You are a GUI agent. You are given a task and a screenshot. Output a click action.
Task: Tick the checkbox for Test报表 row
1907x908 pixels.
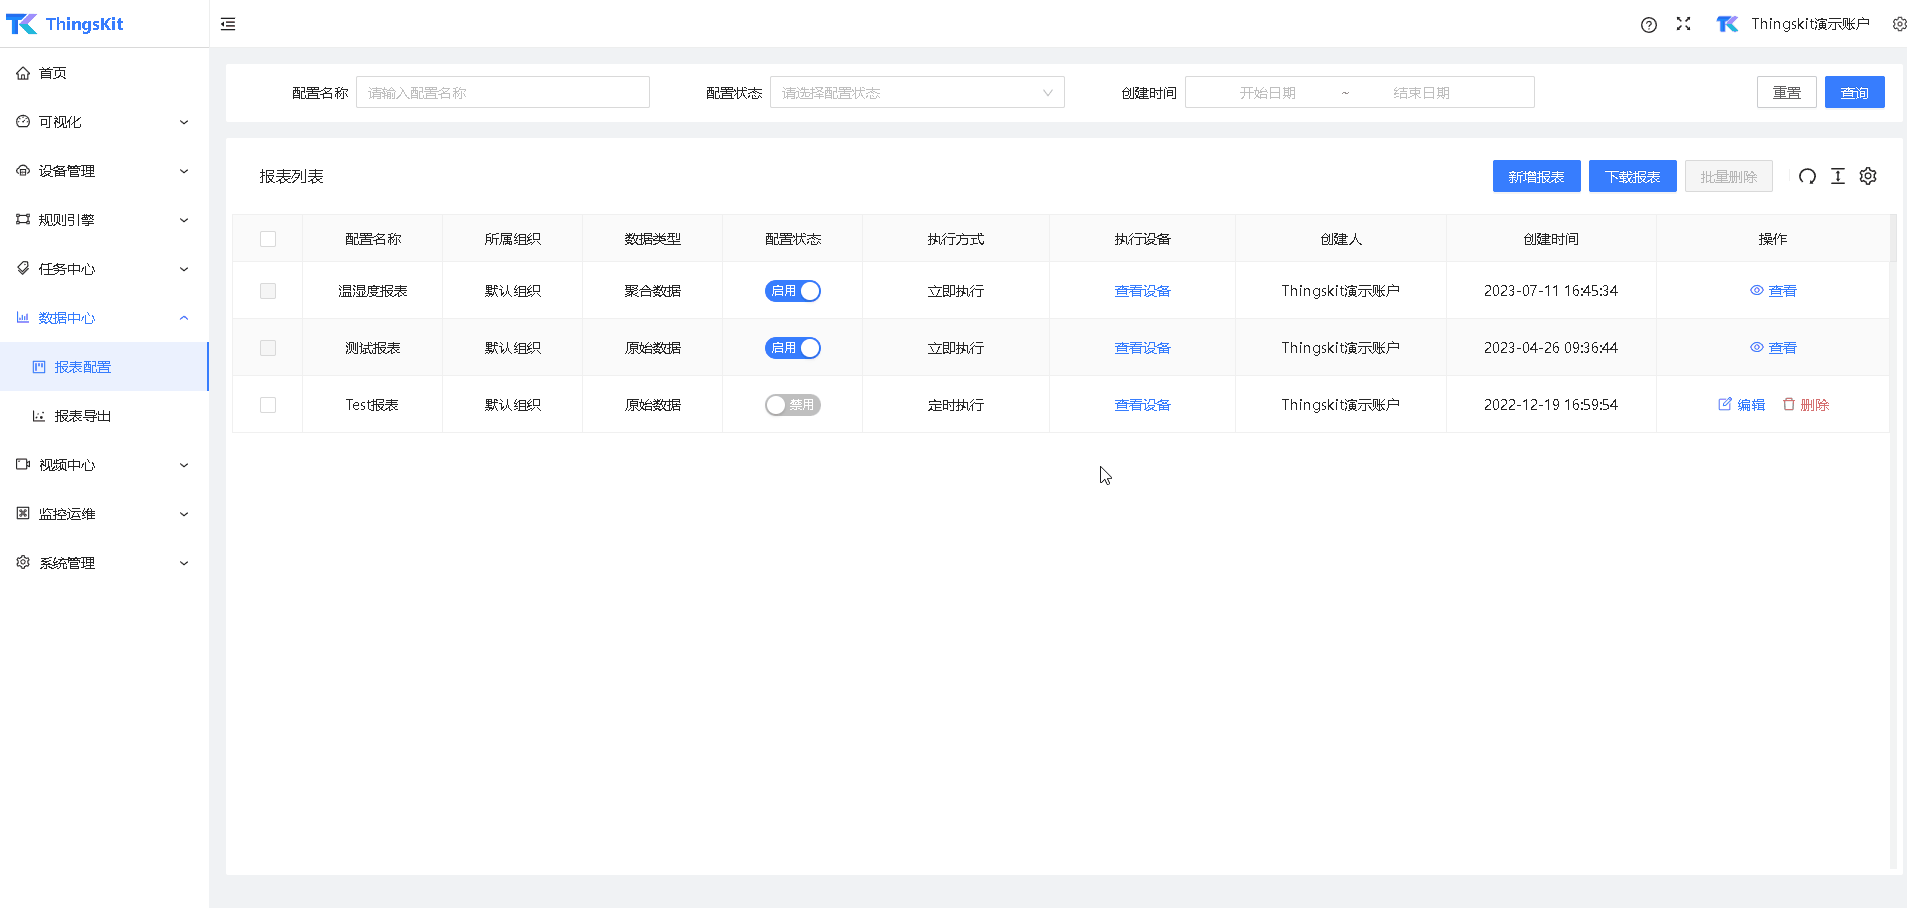pos(268,405)
